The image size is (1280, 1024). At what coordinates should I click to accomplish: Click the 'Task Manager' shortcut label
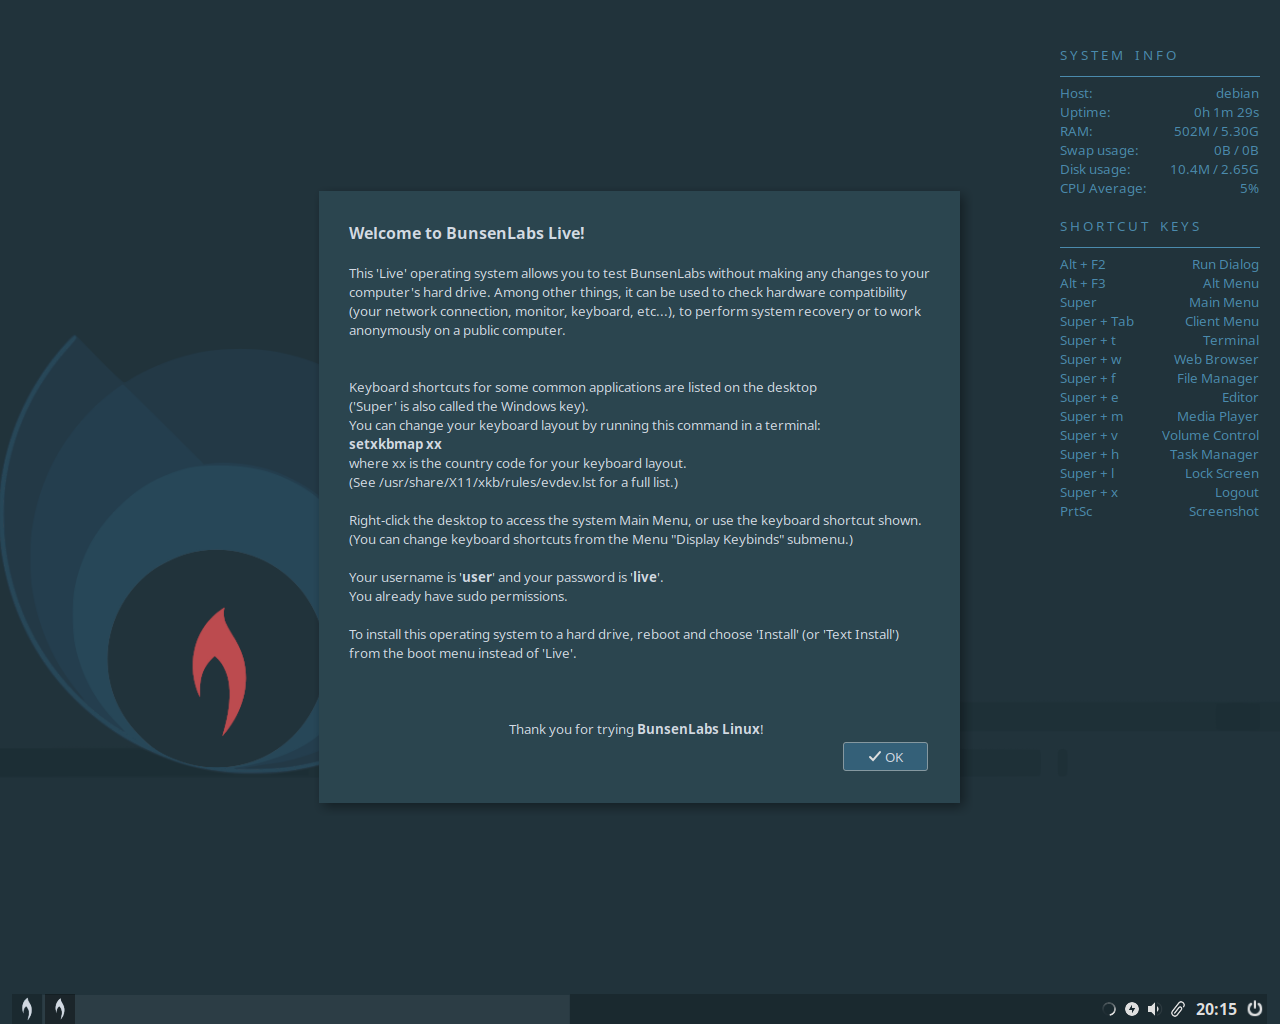[1214, 455]
